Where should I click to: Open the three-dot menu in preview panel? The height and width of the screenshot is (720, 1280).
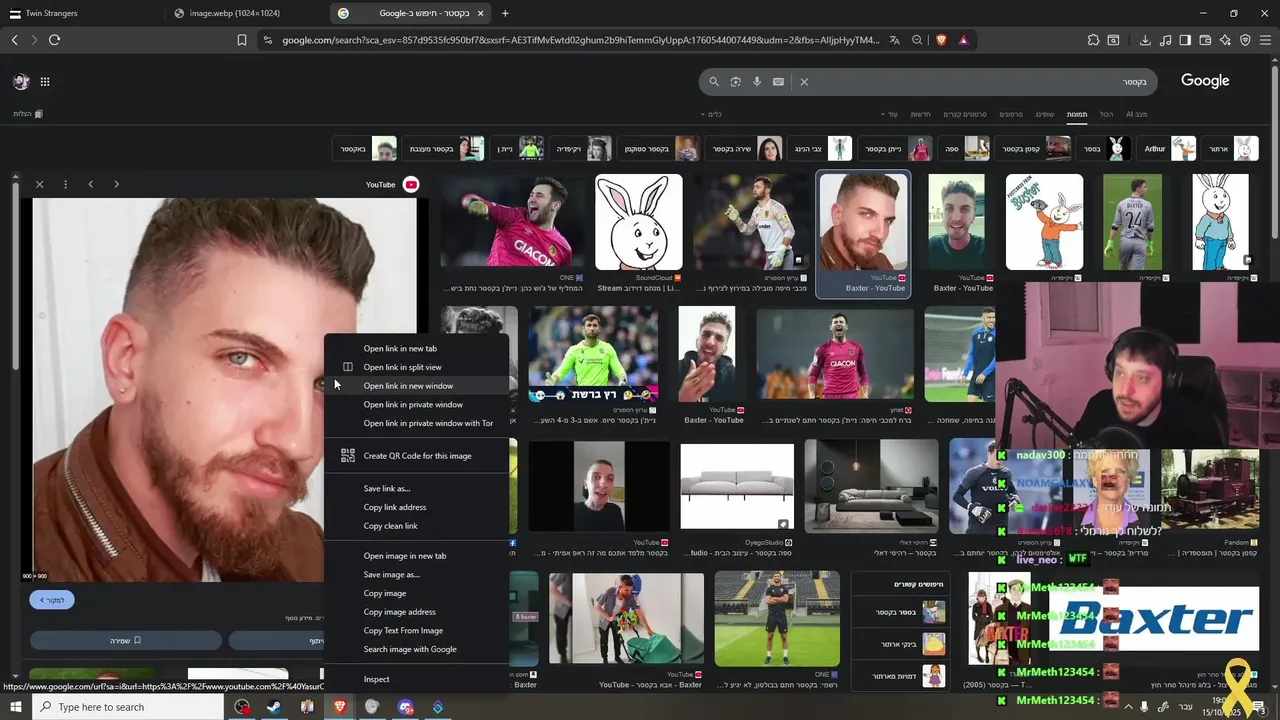(x=65, y=184)
